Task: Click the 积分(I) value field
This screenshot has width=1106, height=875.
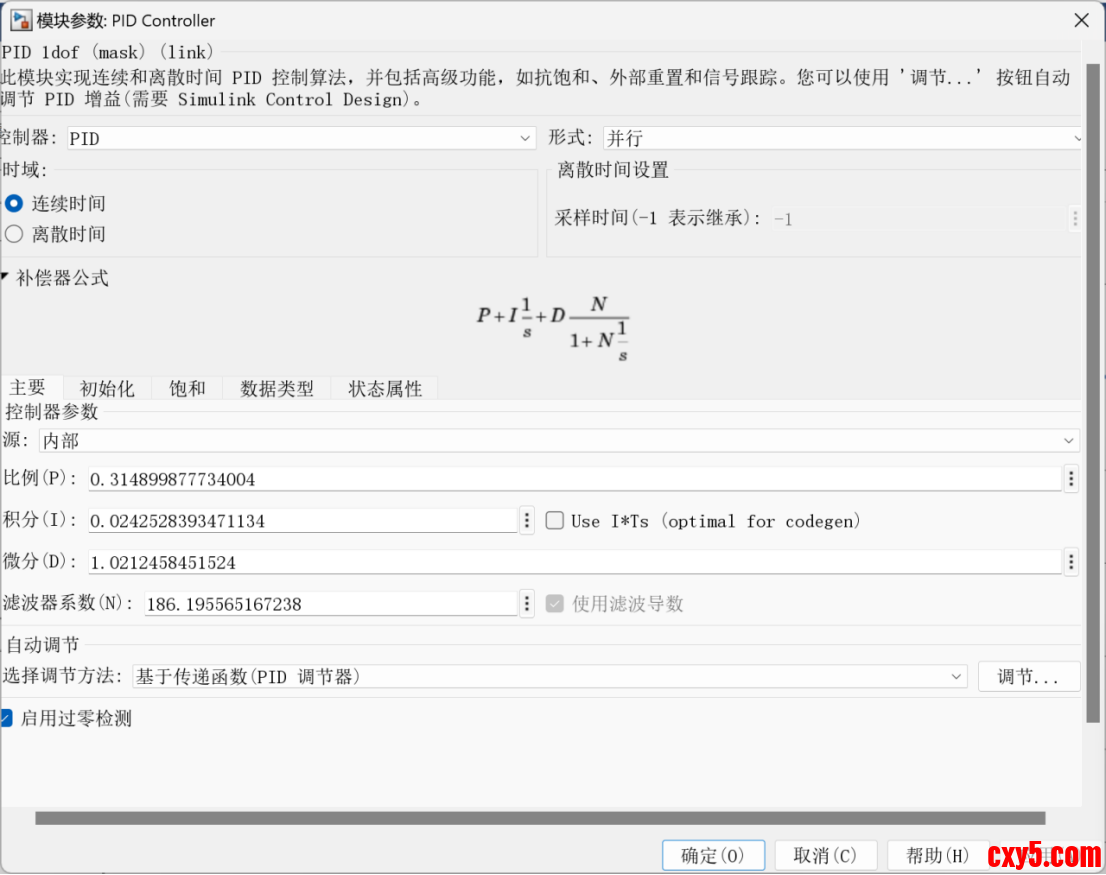Action: (303, 521)
